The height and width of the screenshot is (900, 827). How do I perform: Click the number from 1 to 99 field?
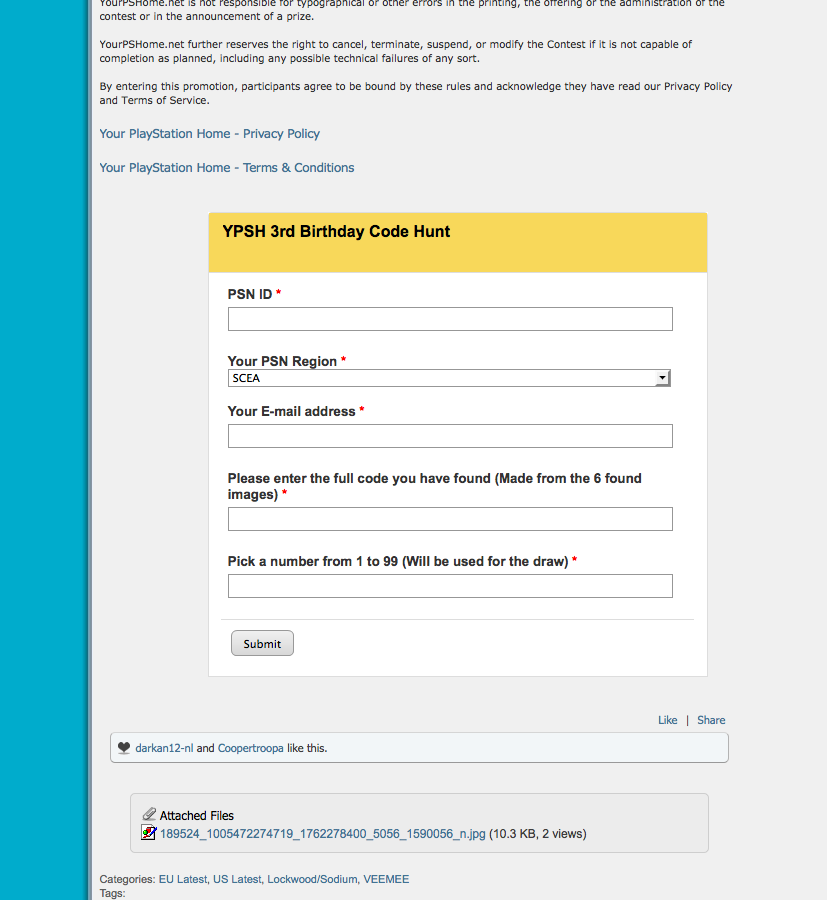tap(450, 586)
